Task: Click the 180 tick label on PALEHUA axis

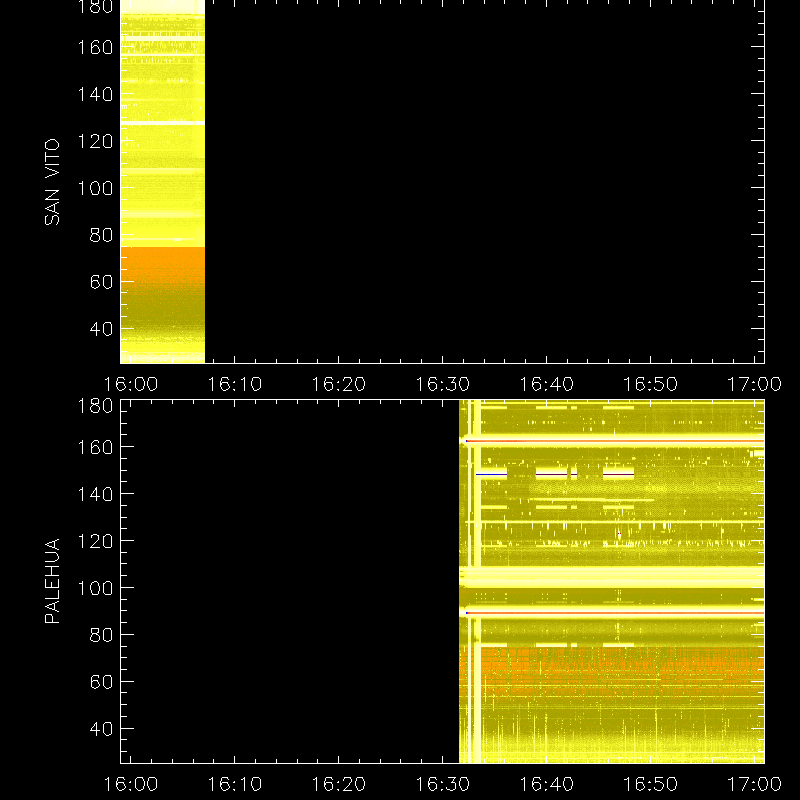Action: tap(95, 406)
